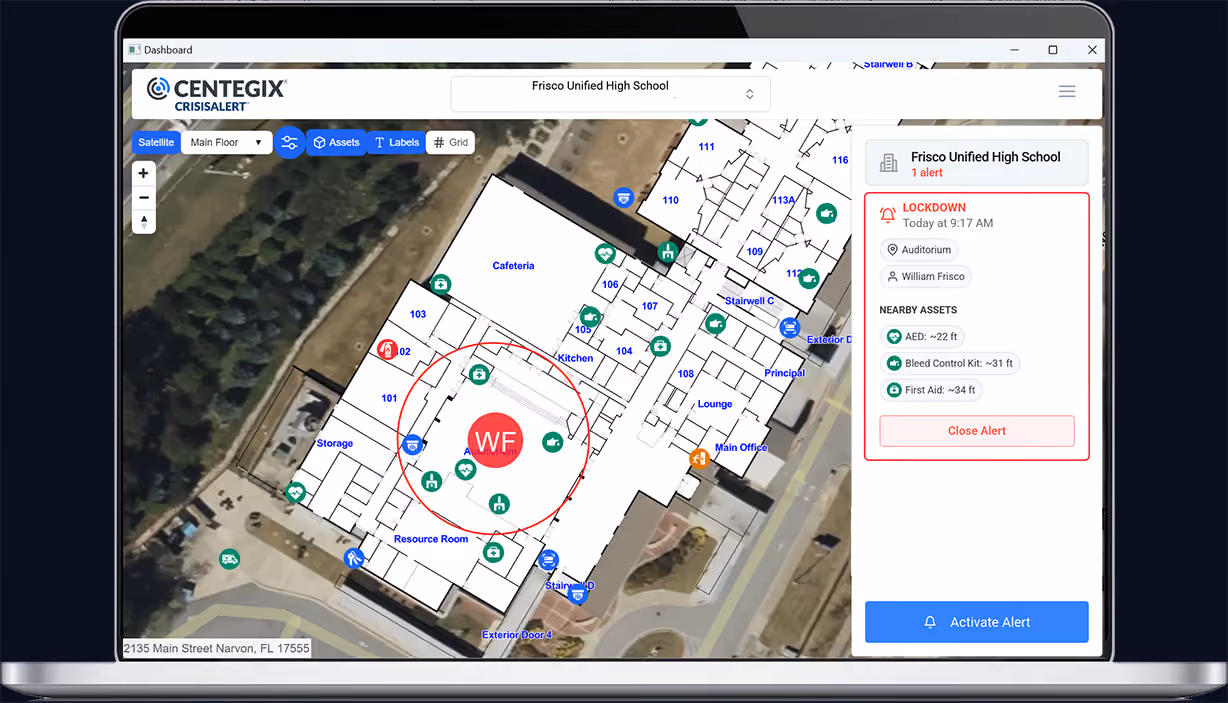Click the Main Office label
Image resolution: width=1228 pixels, height=703 pixels.
tap(741, 447)
